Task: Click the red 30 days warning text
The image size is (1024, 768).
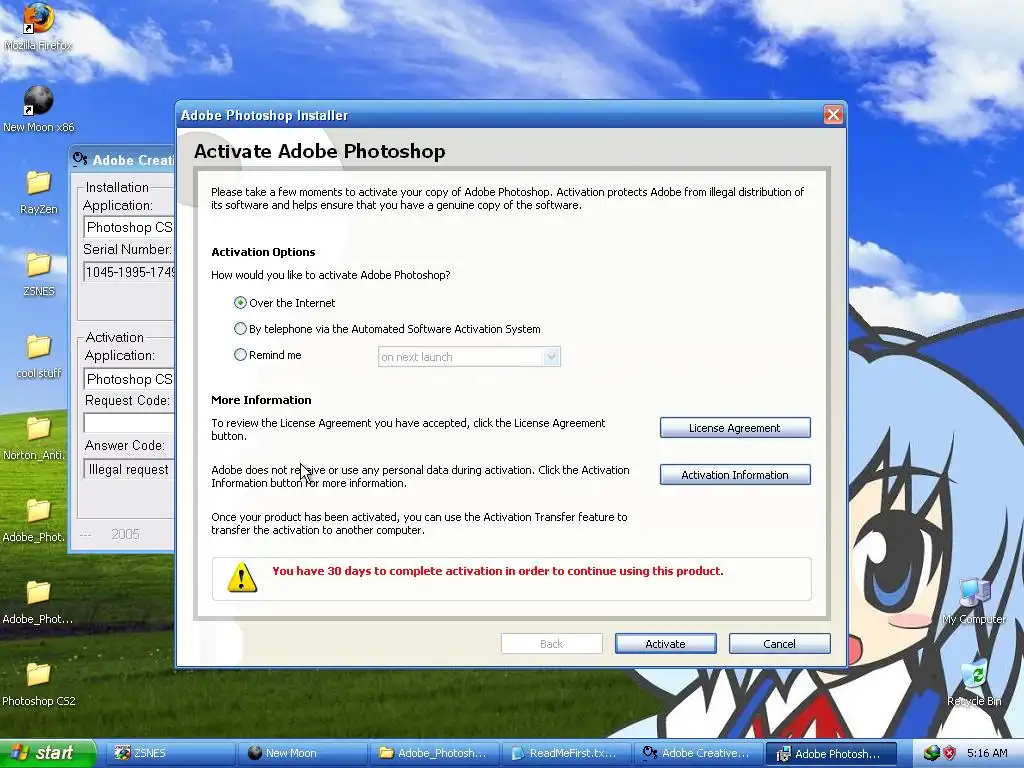Action: [x=498, y=571]
